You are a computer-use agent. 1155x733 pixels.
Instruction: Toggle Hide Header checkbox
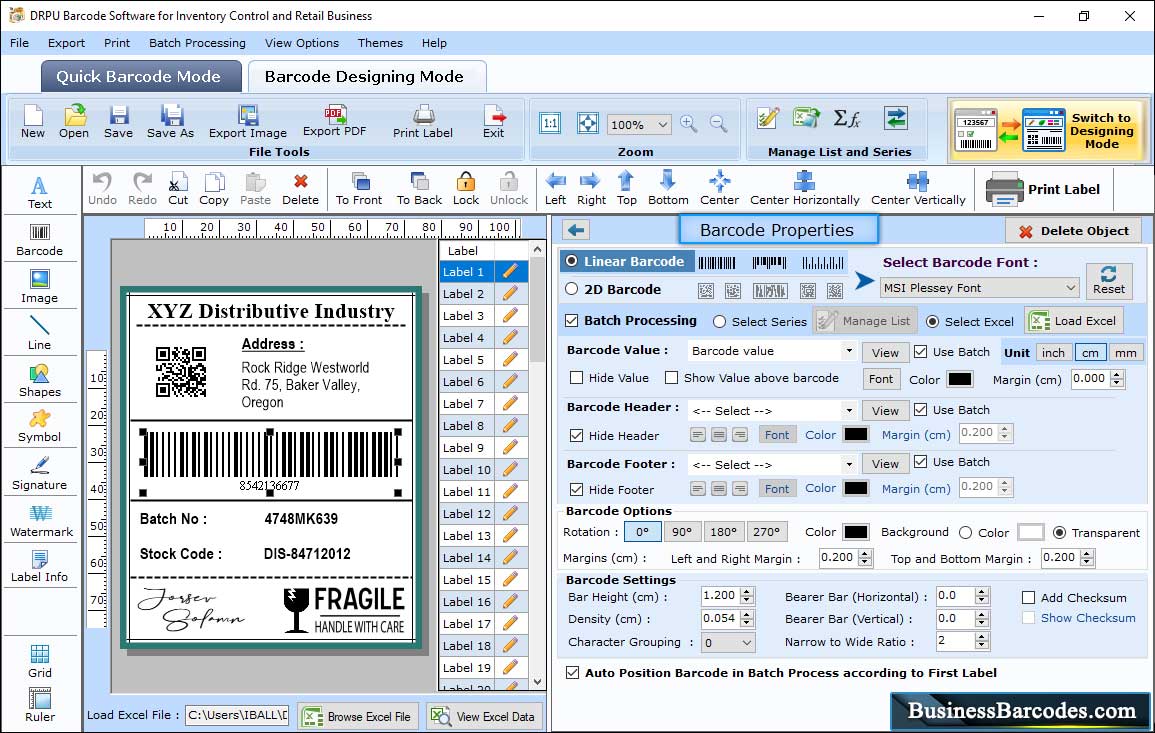(x=577, y=435)
